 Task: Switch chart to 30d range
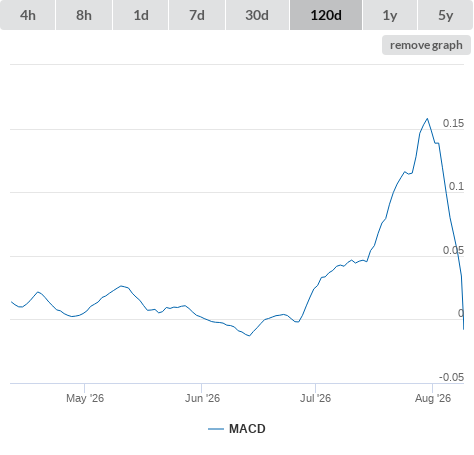tap(257, 15)
